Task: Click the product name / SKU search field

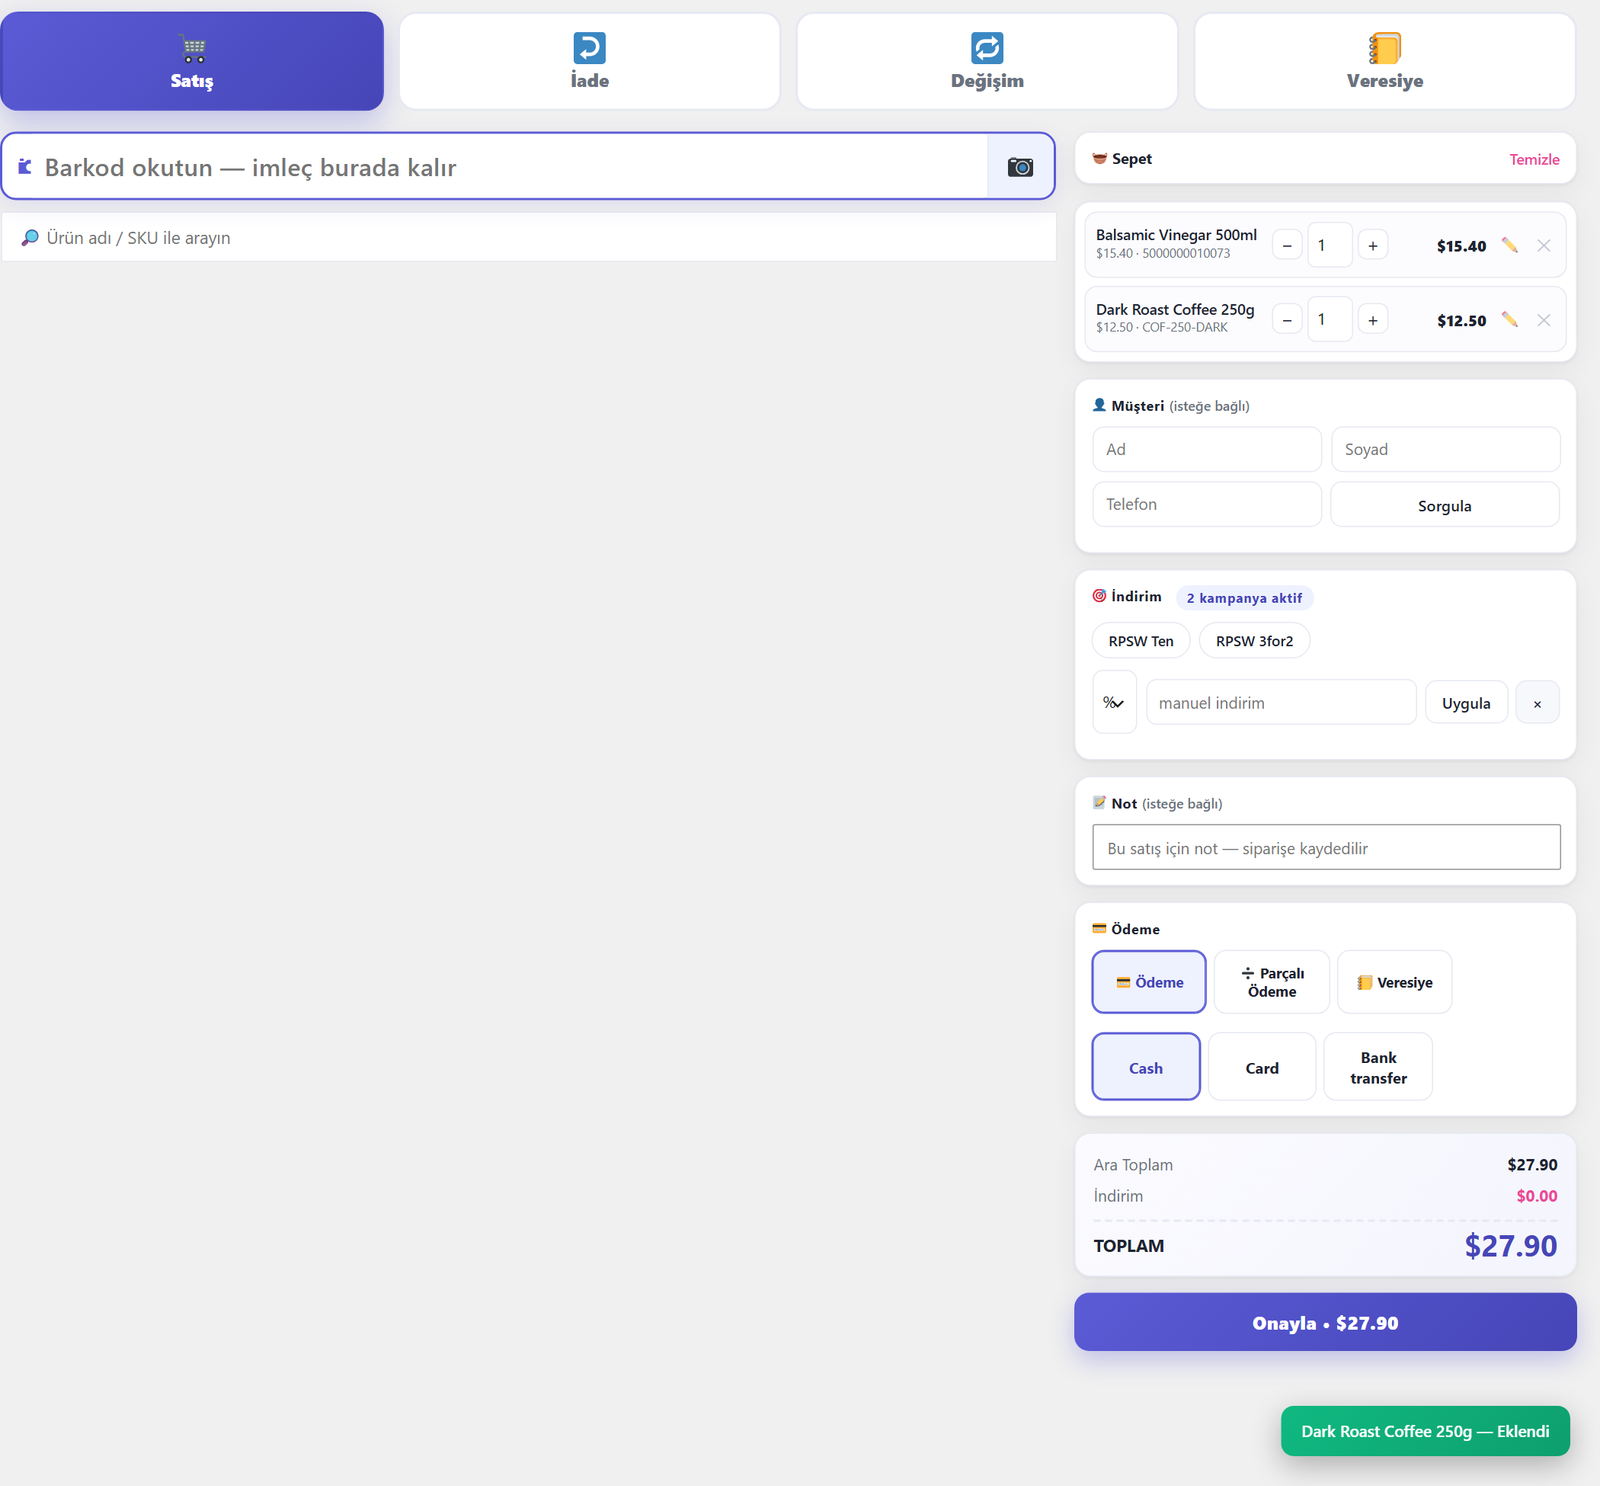Action: click(529, 238)
